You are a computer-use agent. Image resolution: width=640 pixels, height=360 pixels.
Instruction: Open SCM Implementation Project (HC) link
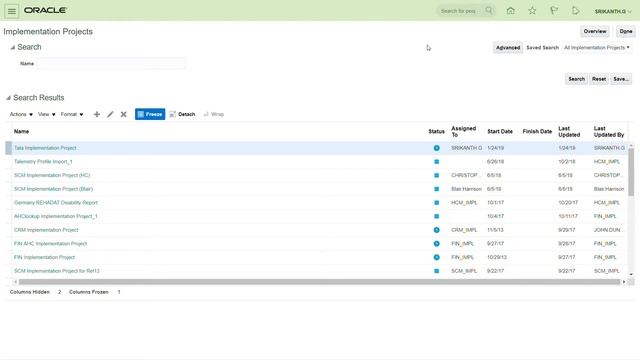tap(52, 175)
